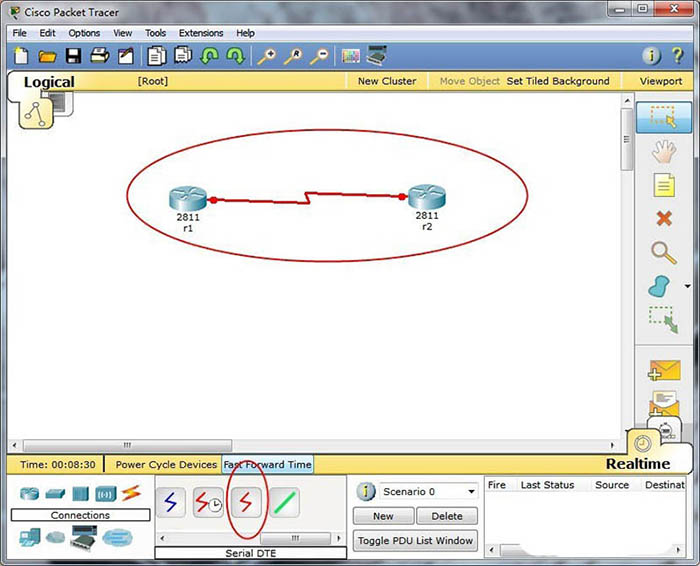Select the Connections lightning category icon
Viewport: 700px width, 566px height.
(x=131, y=493)
